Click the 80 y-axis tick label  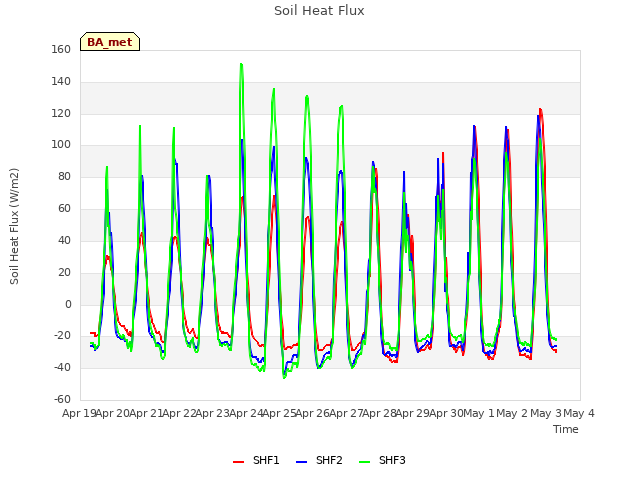click(64, 177)
